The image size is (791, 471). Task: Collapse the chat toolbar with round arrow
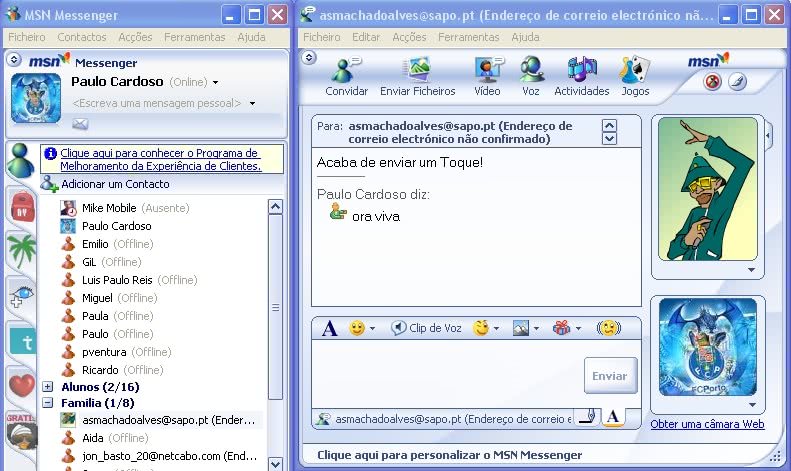pos(307,59)
